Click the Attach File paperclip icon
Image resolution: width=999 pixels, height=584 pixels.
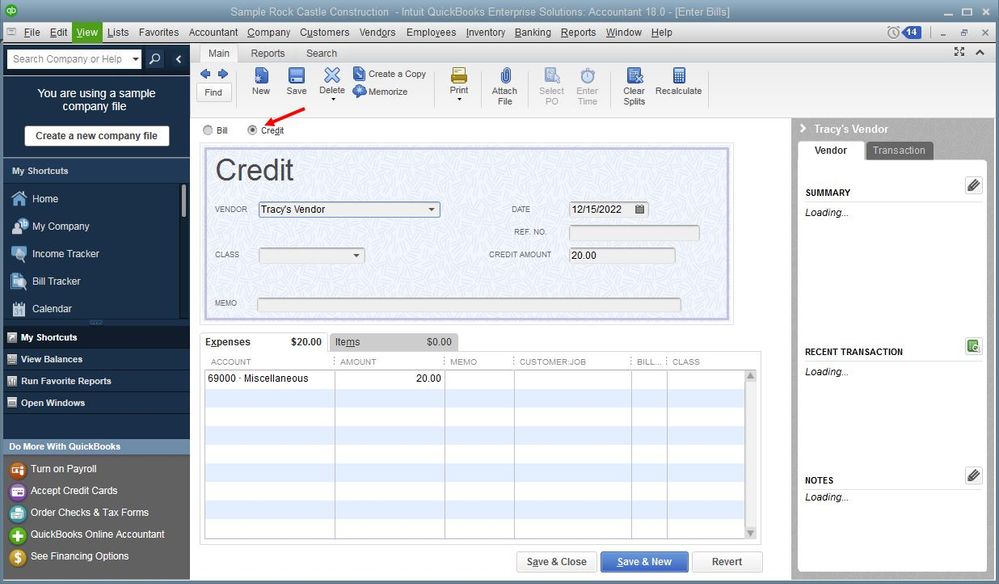(505, 76)
